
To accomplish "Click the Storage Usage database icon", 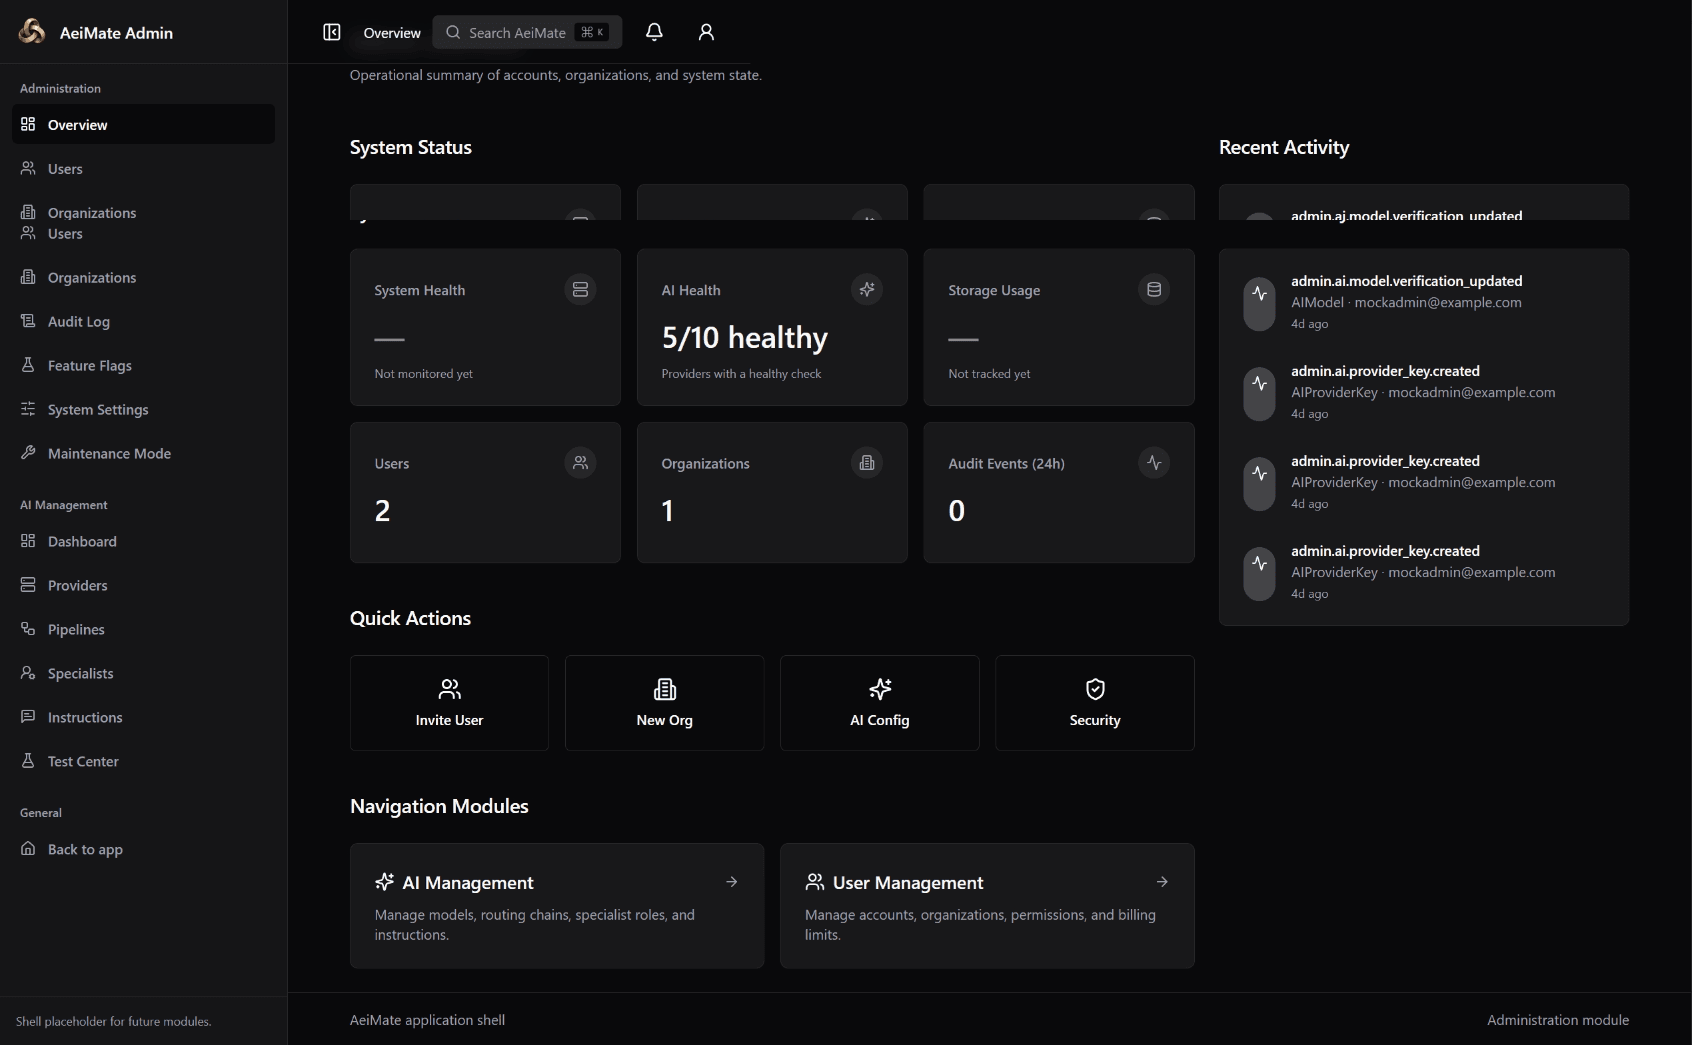I will pyautogui.click(x=1154, y=290).
